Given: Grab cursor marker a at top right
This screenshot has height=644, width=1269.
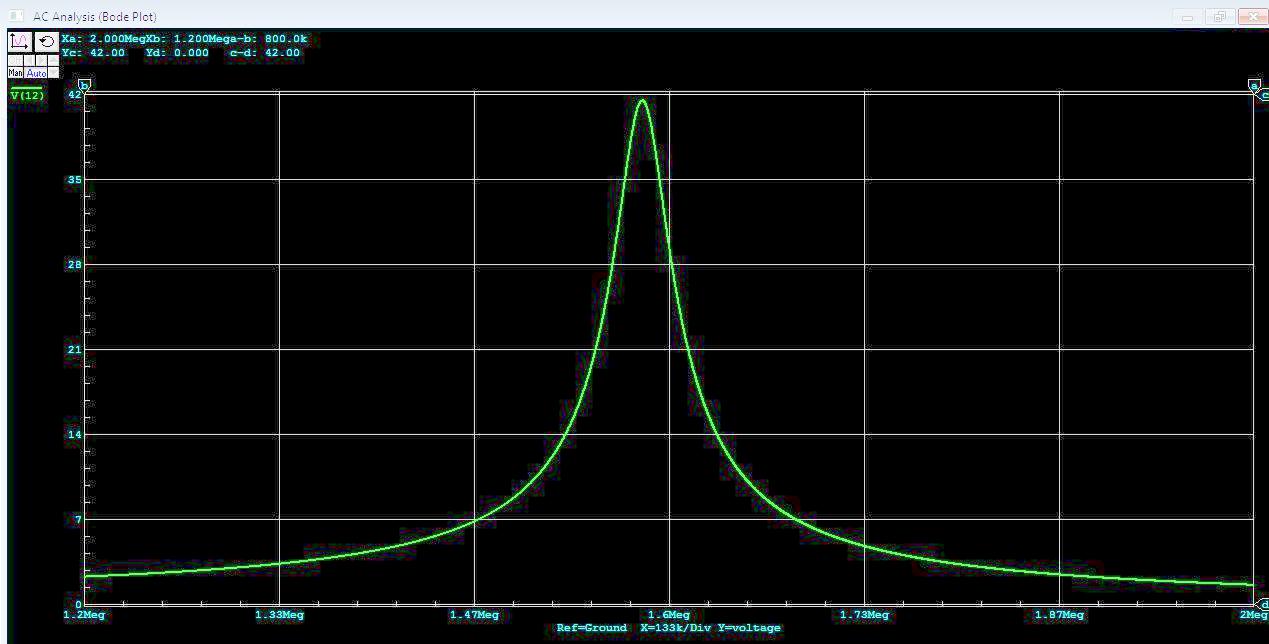Looking at the screenshot, I should (1254, 86).
